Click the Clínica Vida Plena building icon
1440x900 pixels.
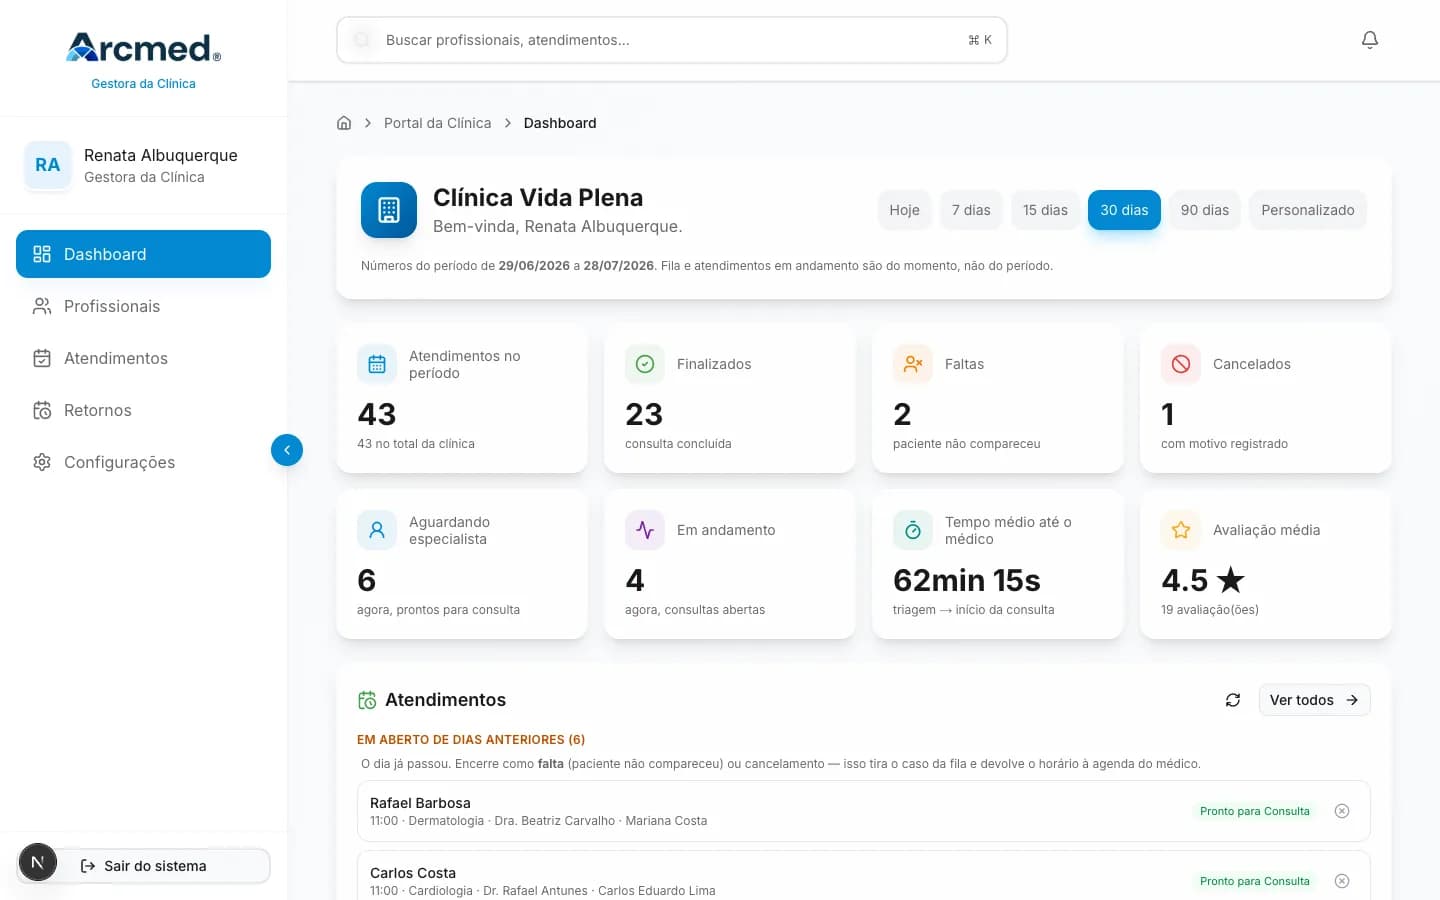(389, 210)
